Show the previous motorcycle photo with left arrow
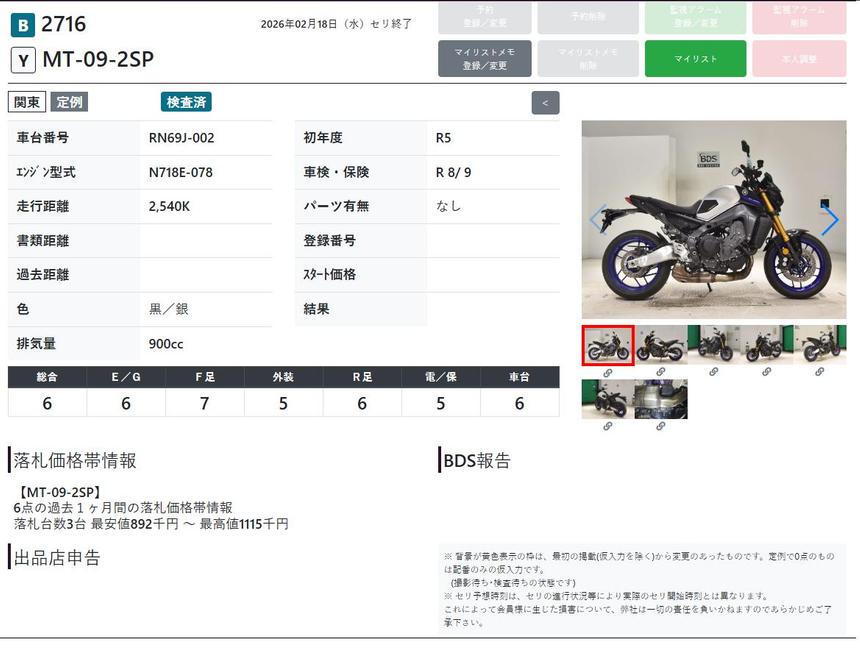Screen dimensions: 860x665 coord(598,220)
